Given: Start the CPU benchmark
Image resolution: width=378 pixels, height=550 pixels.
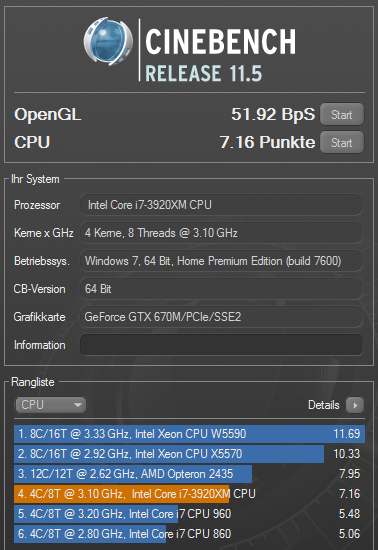Looking at the screenshot, I should (x=342, y=142).
